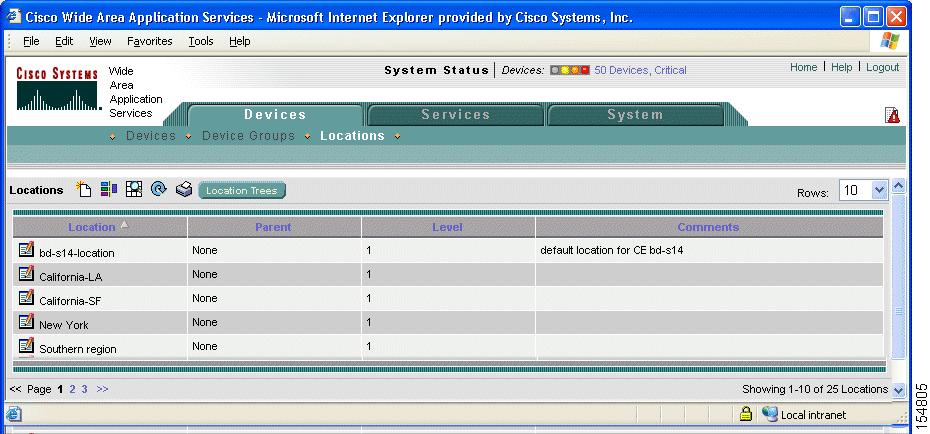The image size is (930, 434).
Task: Go to page 2 of locations
Action: 72,389
